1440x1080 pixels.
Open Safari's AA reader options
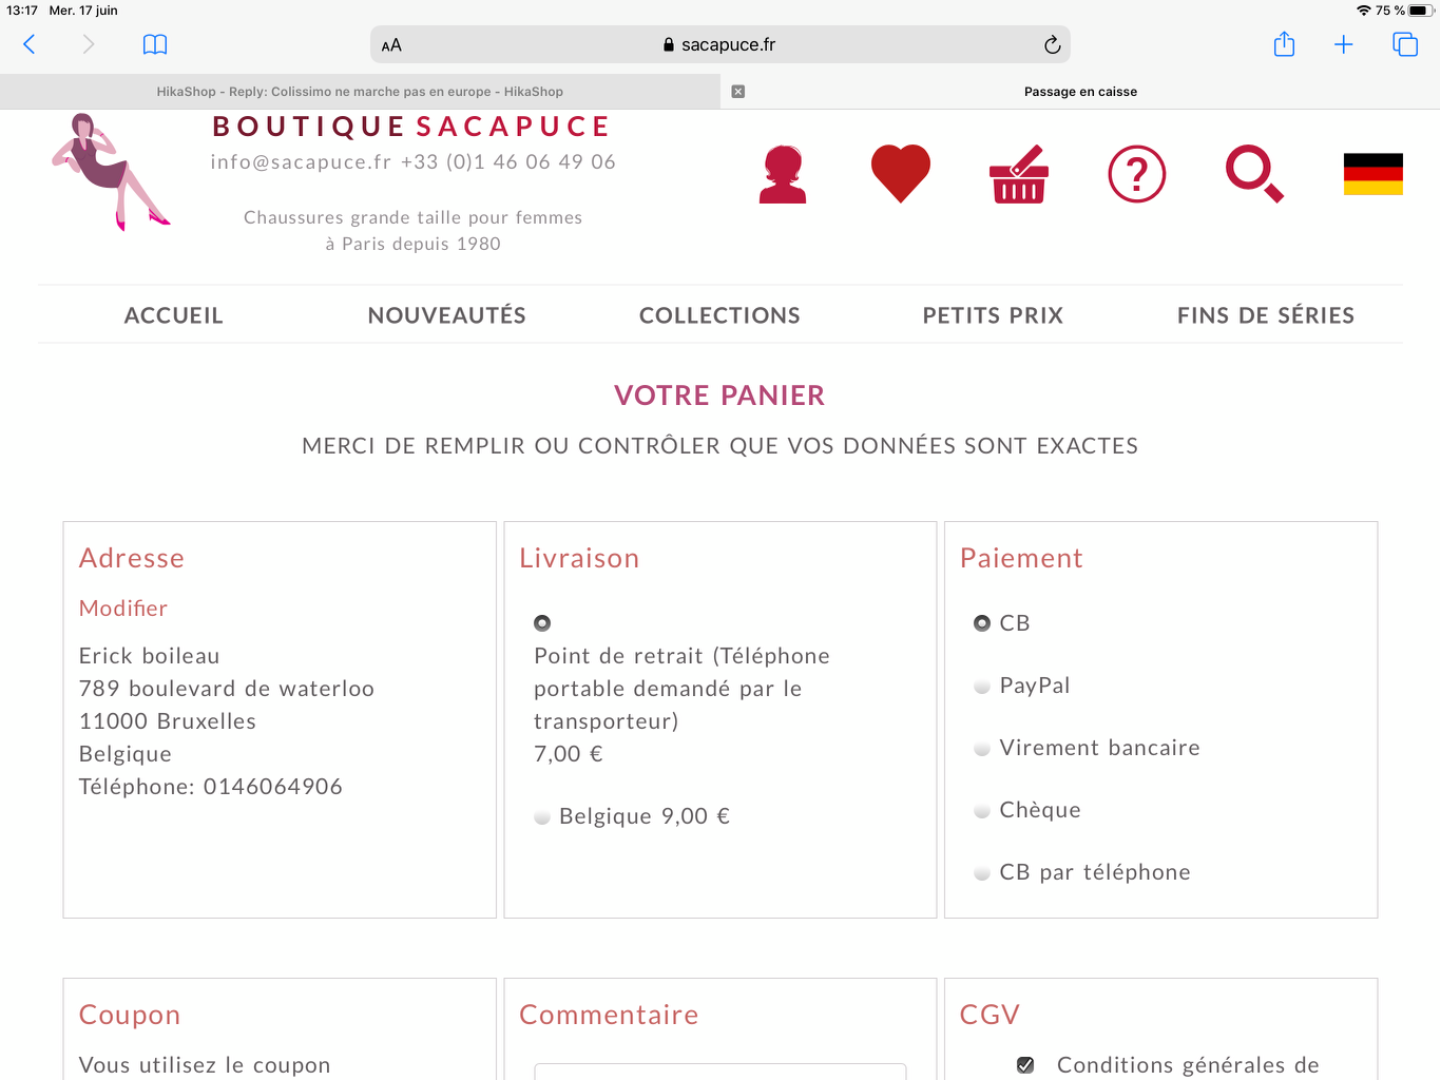click(391, 45)
